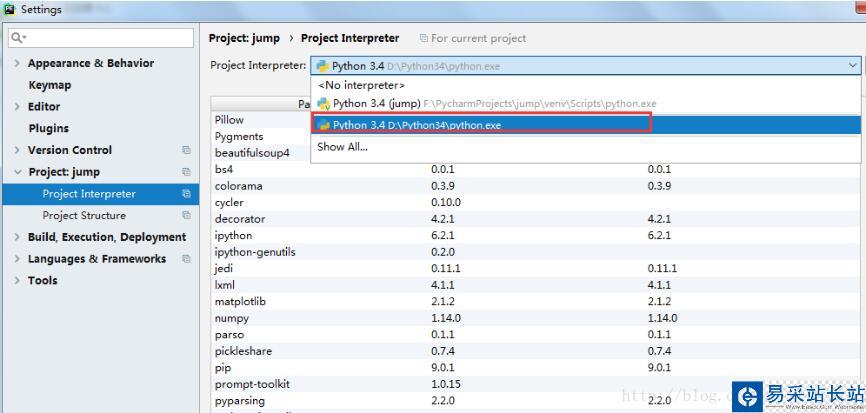This screenshot has width=866, height=413.
Task: Select the numpy package row
Action: [536, 319]
